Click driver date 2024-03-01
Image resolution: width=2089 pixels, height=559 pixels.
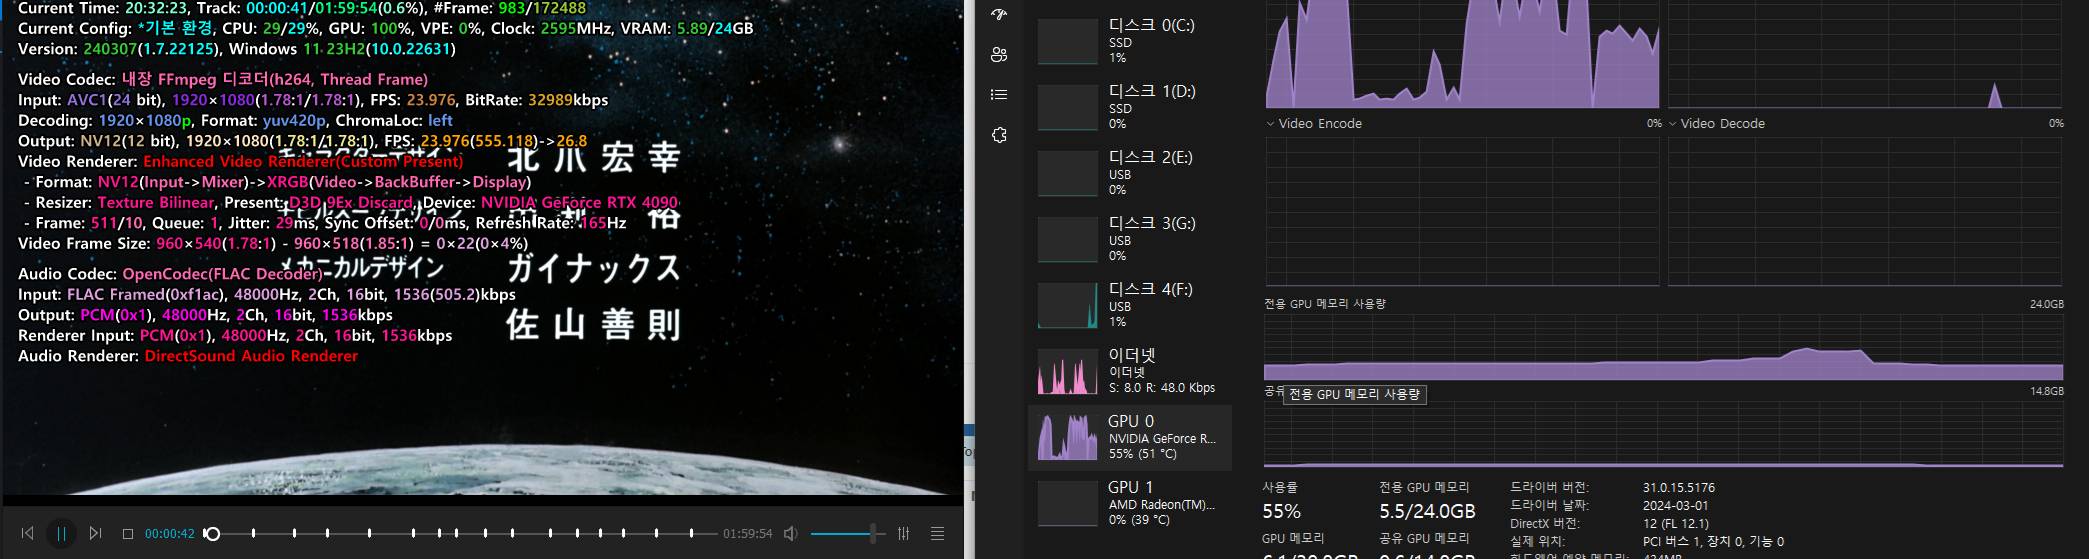(x=1675, y=506)
